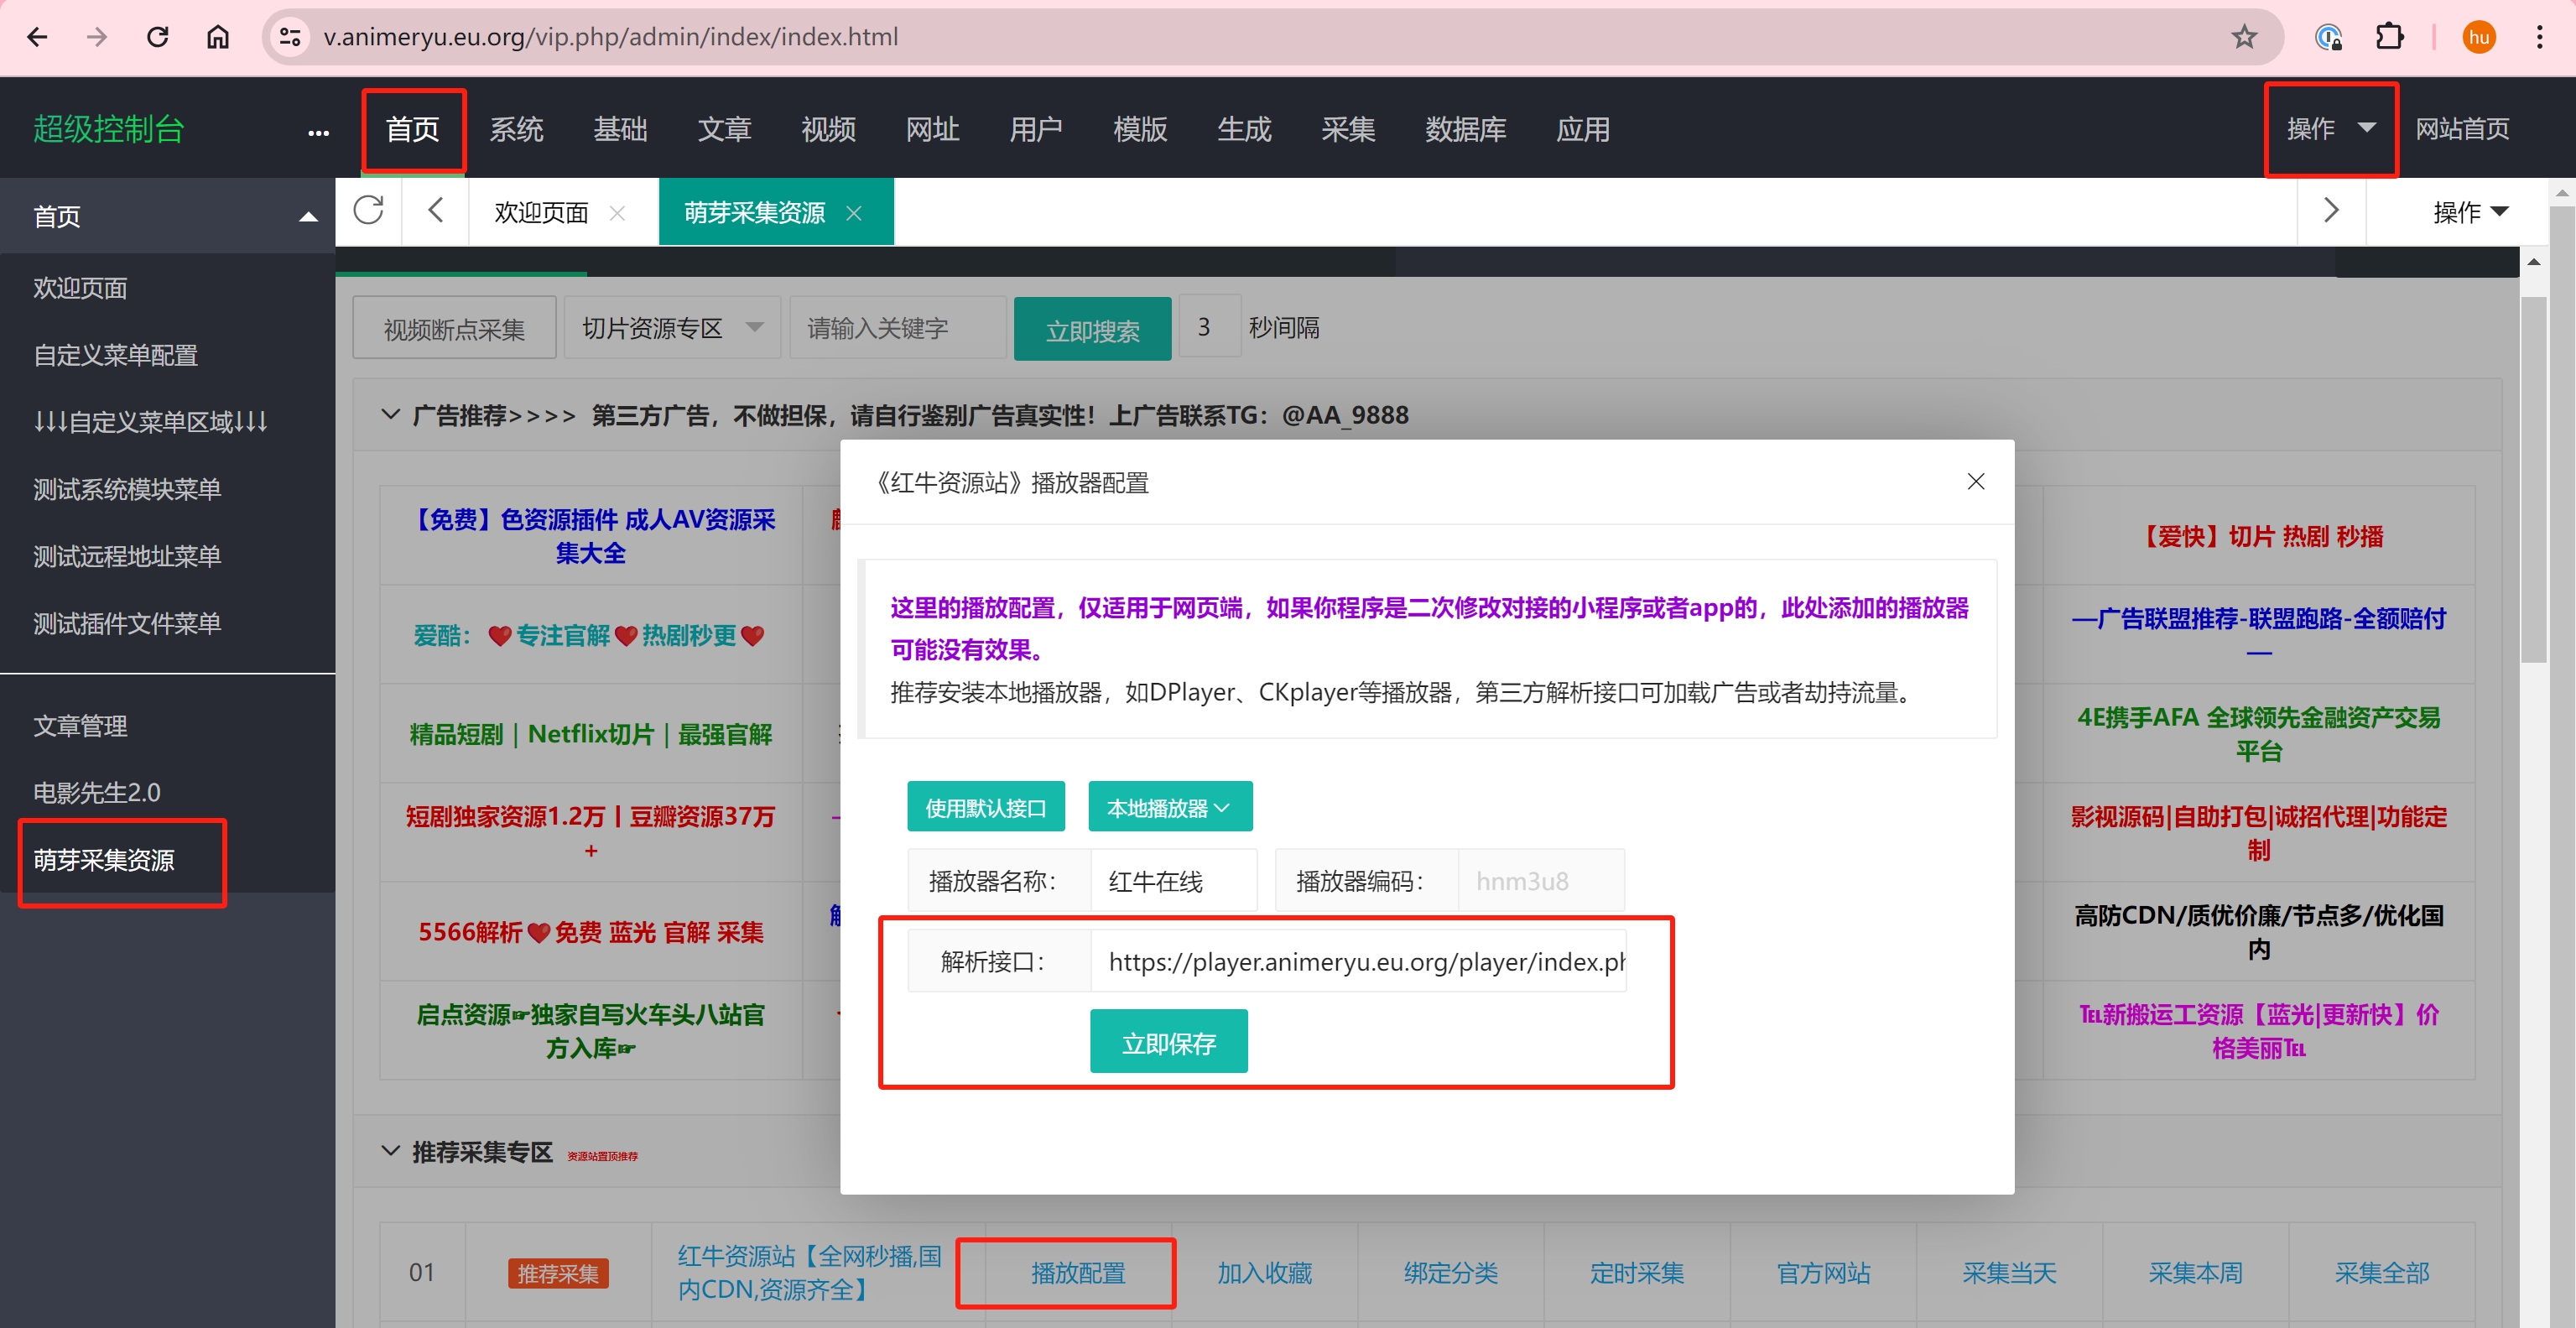Click the 立即保存 button
The image size is (2576, 1328).
1168,1042
